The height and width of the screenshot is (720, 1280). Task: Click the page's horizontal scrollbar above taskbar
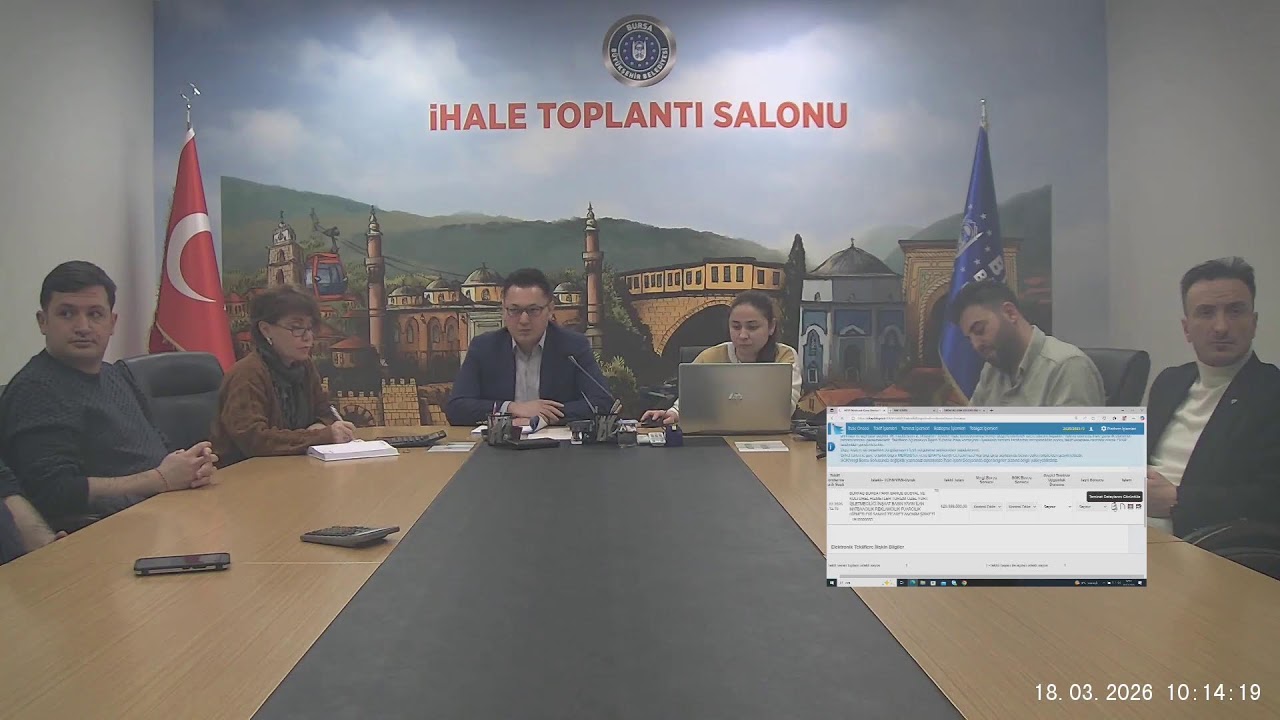tap(990, 576)
